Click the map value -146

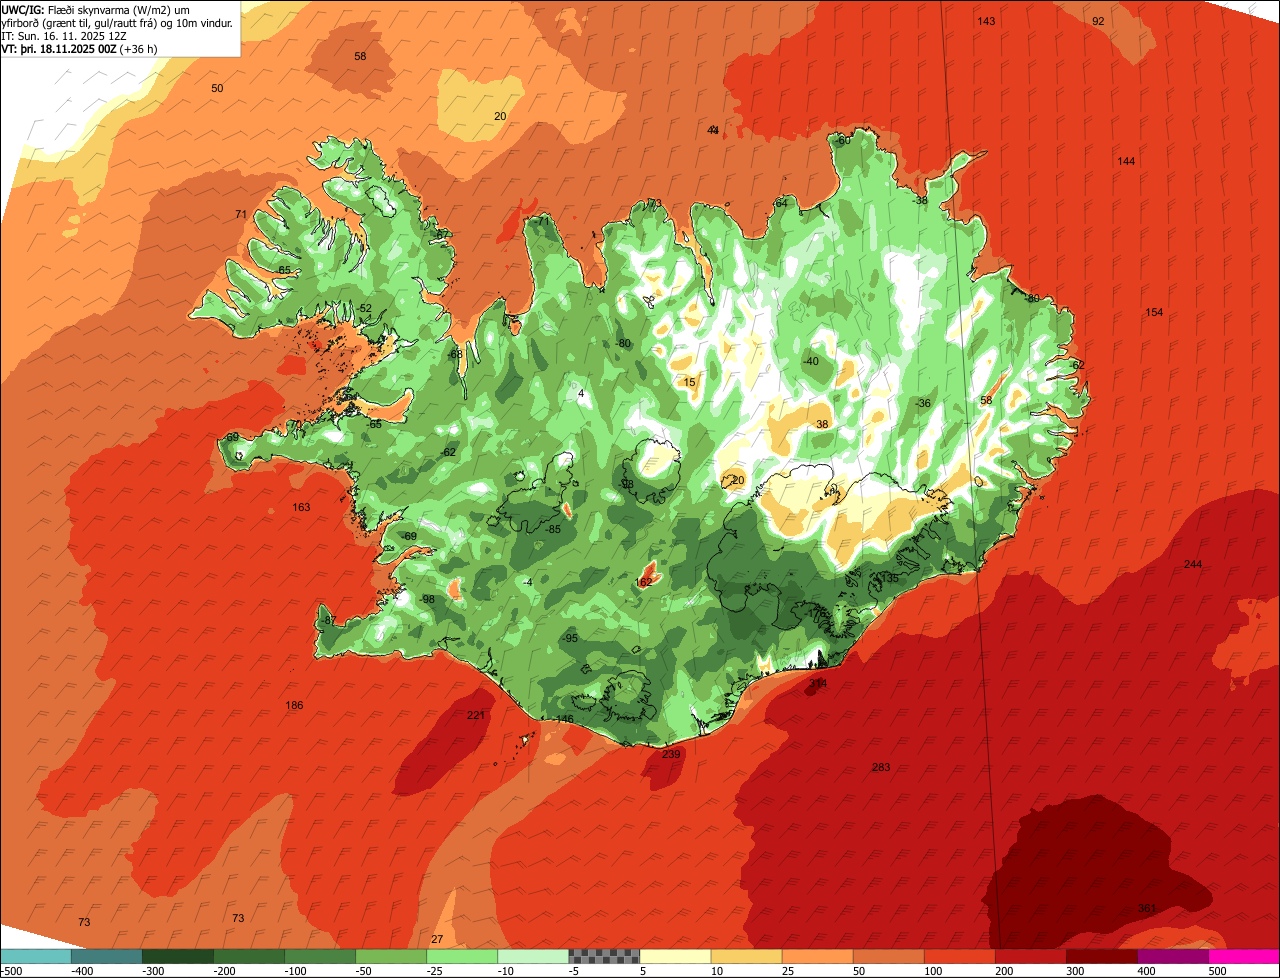point(564,719)
